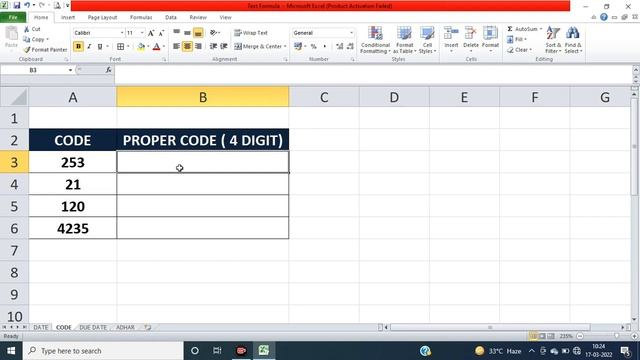Apply percent style formatting

[313, 47]
